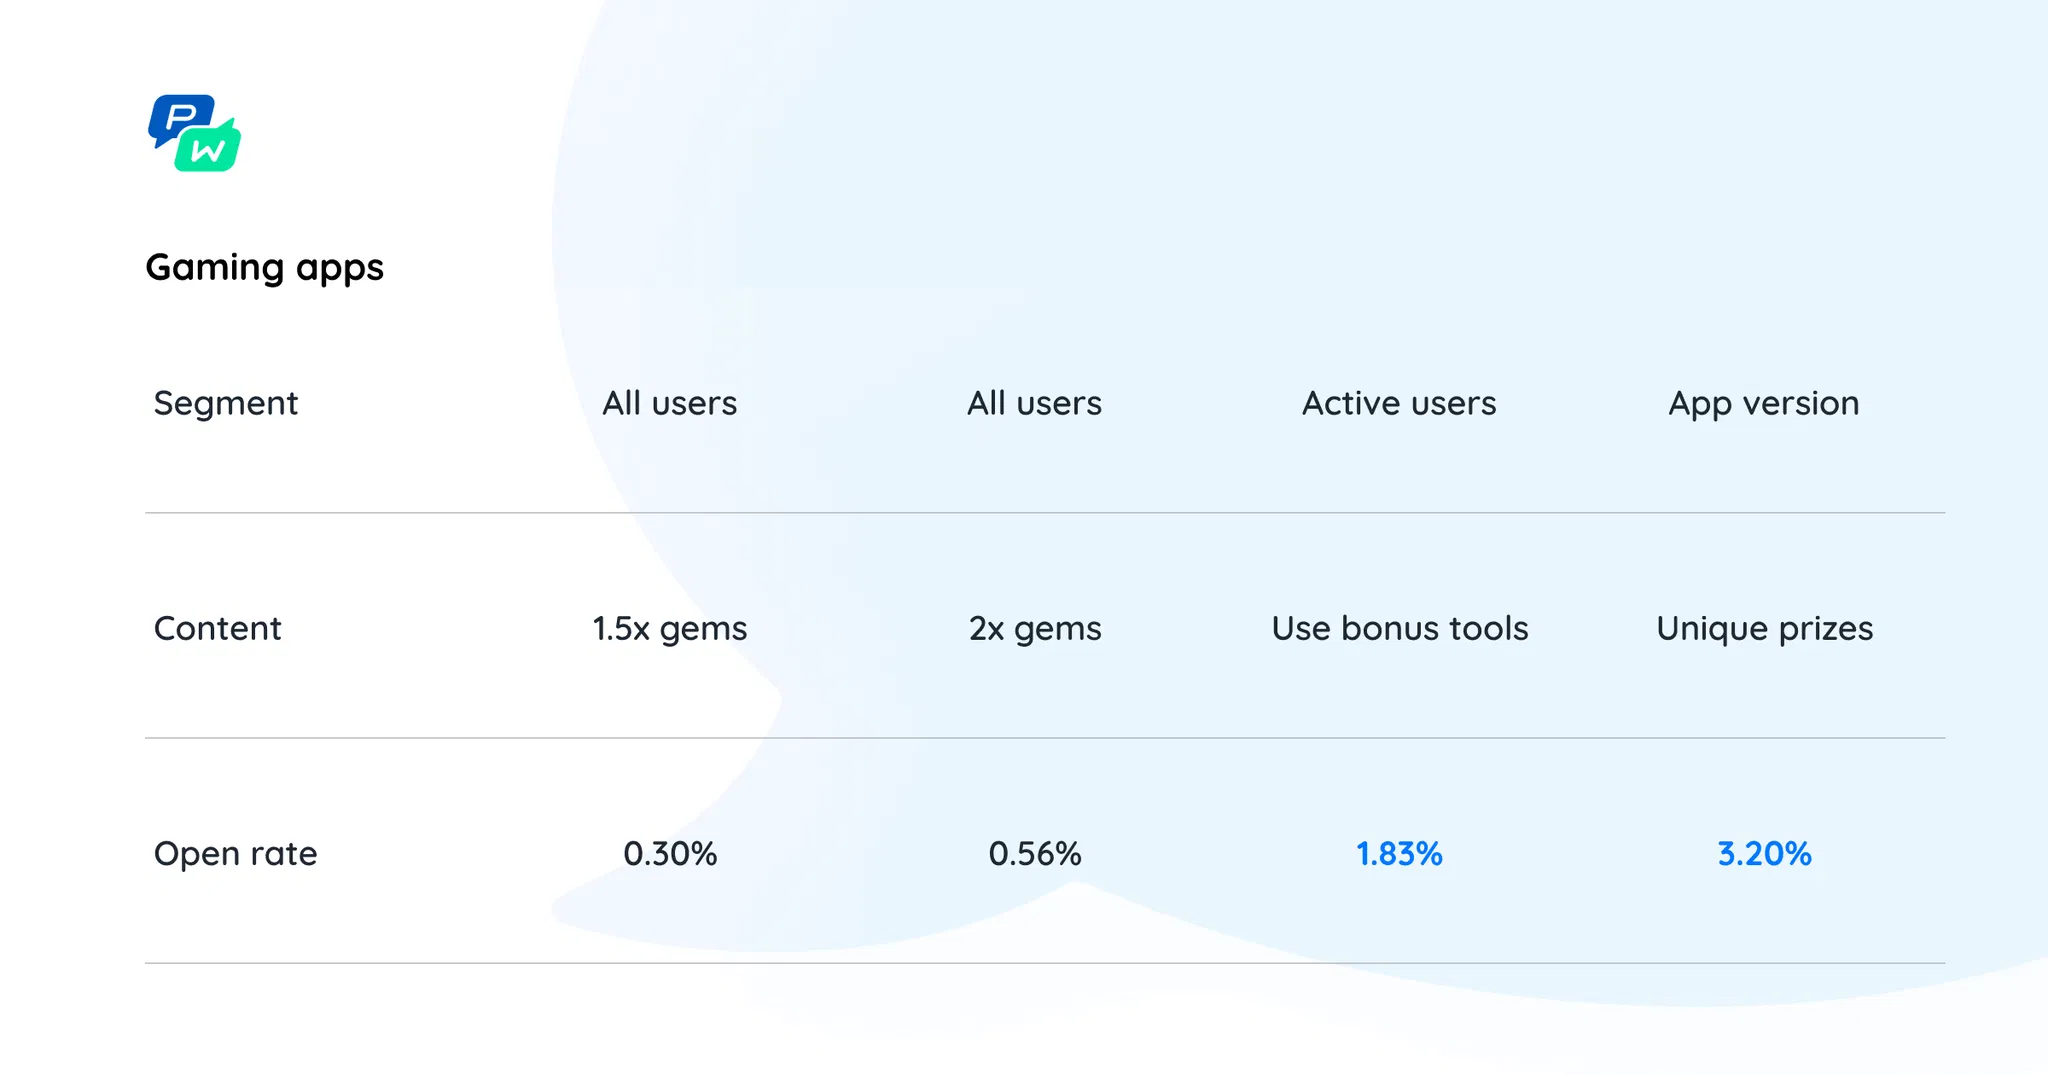Click the divider line below Open rate row

1045,963
